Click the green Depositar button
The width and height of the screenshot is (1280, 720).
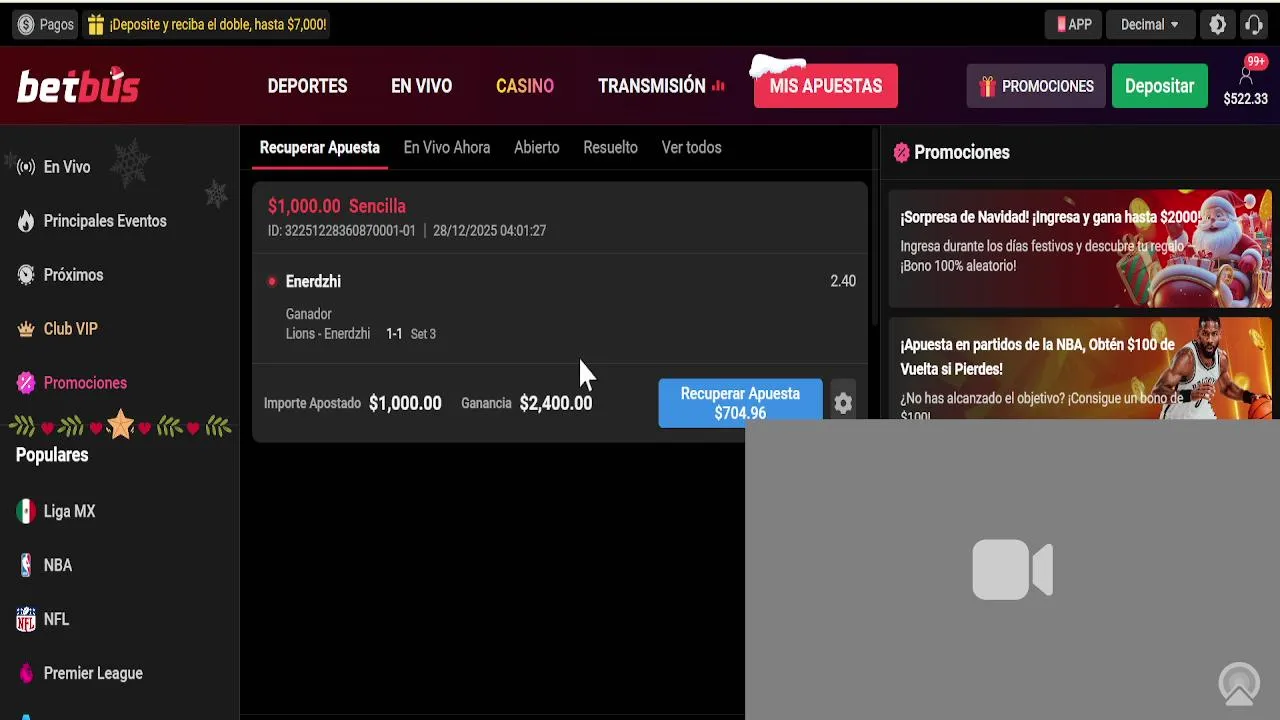coord(1160,86)
